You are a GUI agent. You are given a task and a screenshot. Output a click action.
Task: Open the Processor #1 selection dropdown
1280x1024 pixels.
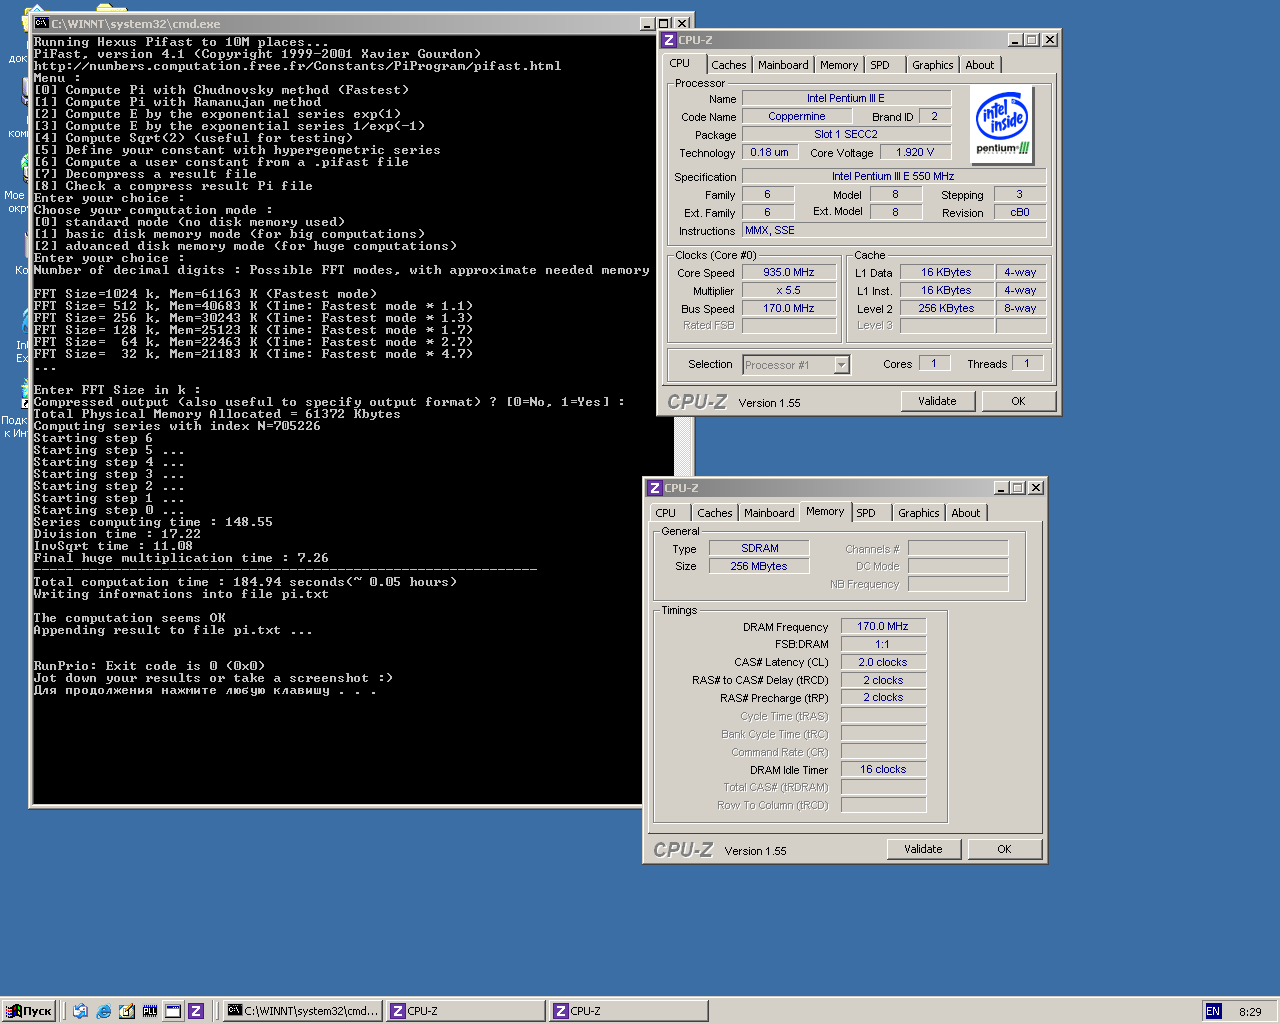pyautogui.click(x=841, y=365)
